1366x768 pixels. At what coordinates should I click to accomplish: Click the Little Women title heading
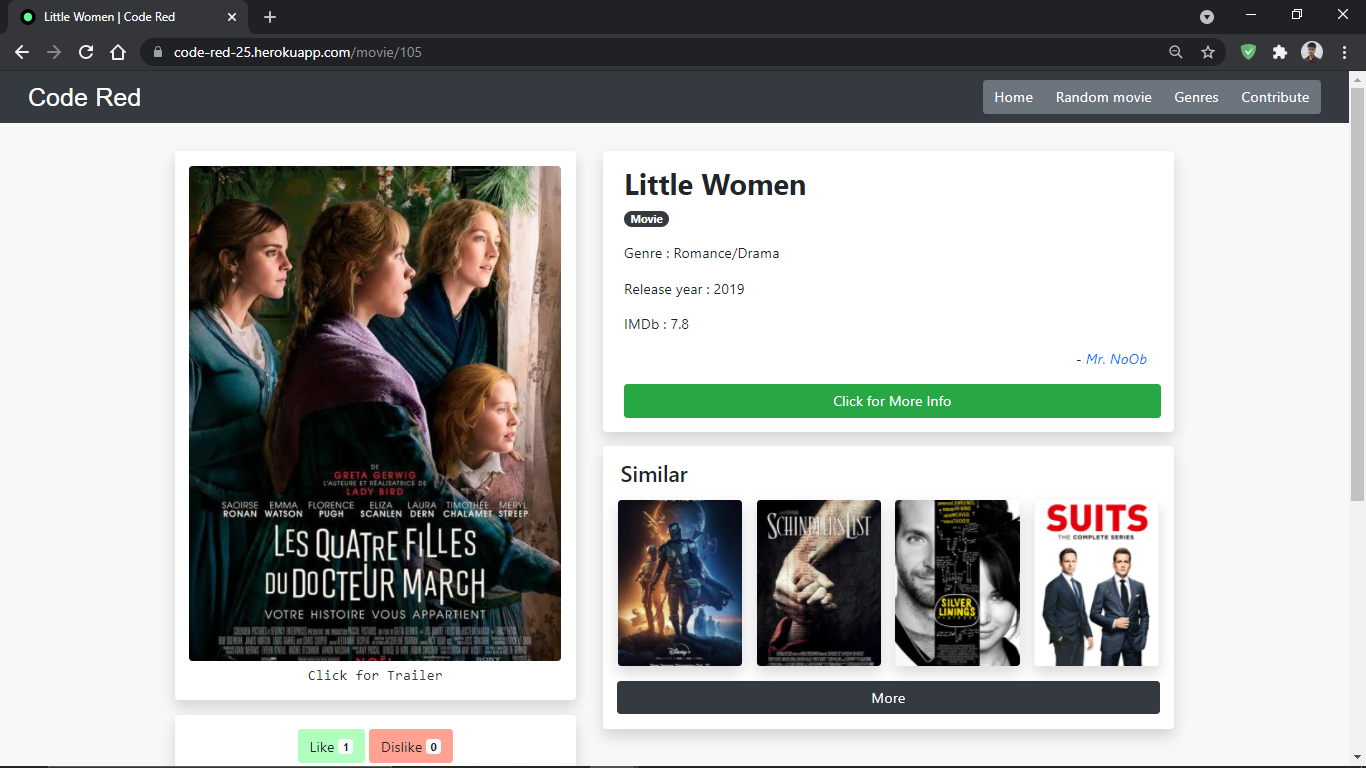[x=715, y=185]
